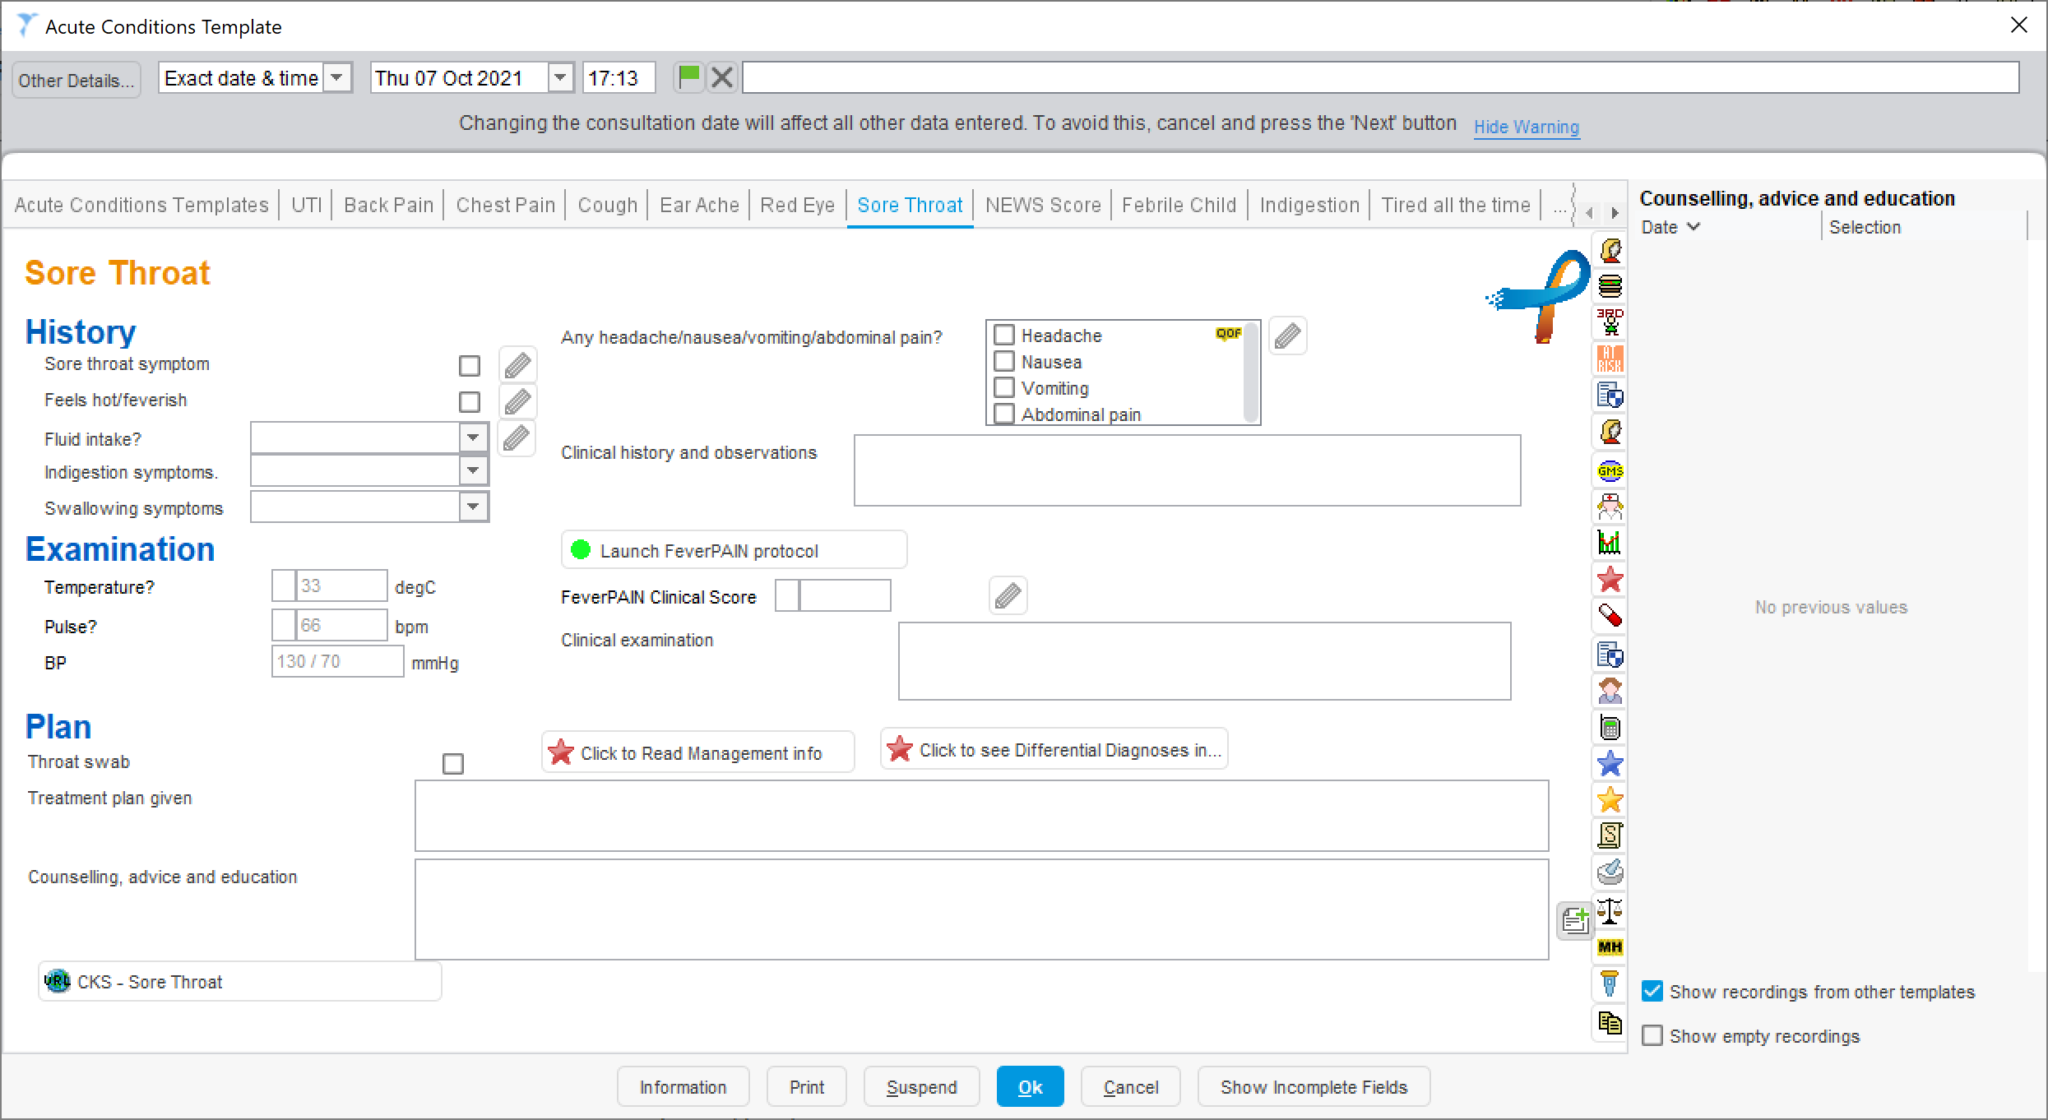Screen dimensions: 2048x1120
Task: Expand the Swallowing symptoms dropdown
Action: pos(473,507)
